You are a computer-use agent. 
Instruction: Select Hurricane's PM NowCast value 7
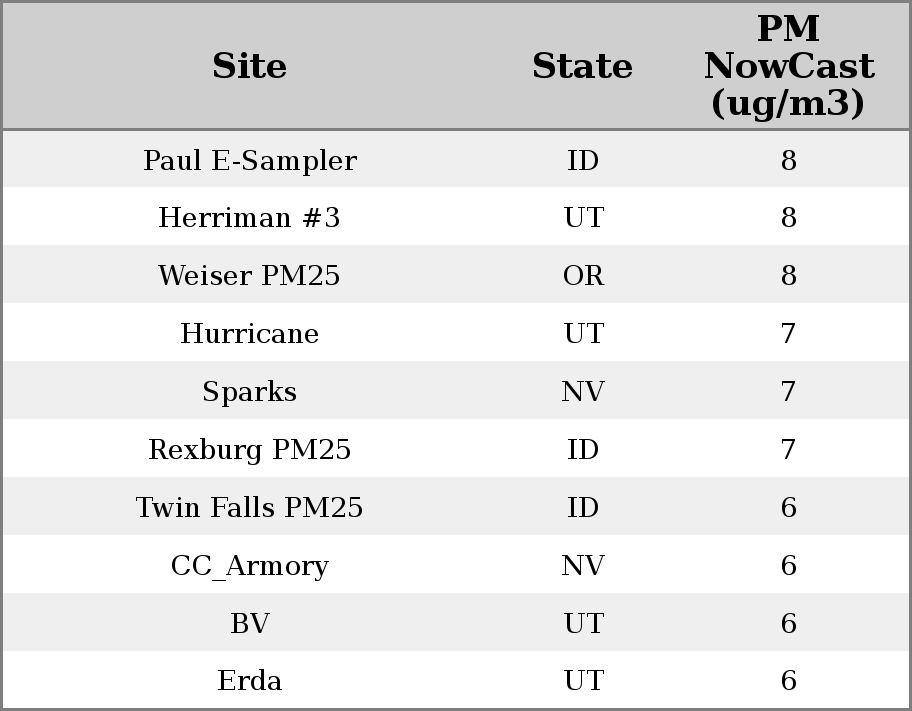point(788,334)
